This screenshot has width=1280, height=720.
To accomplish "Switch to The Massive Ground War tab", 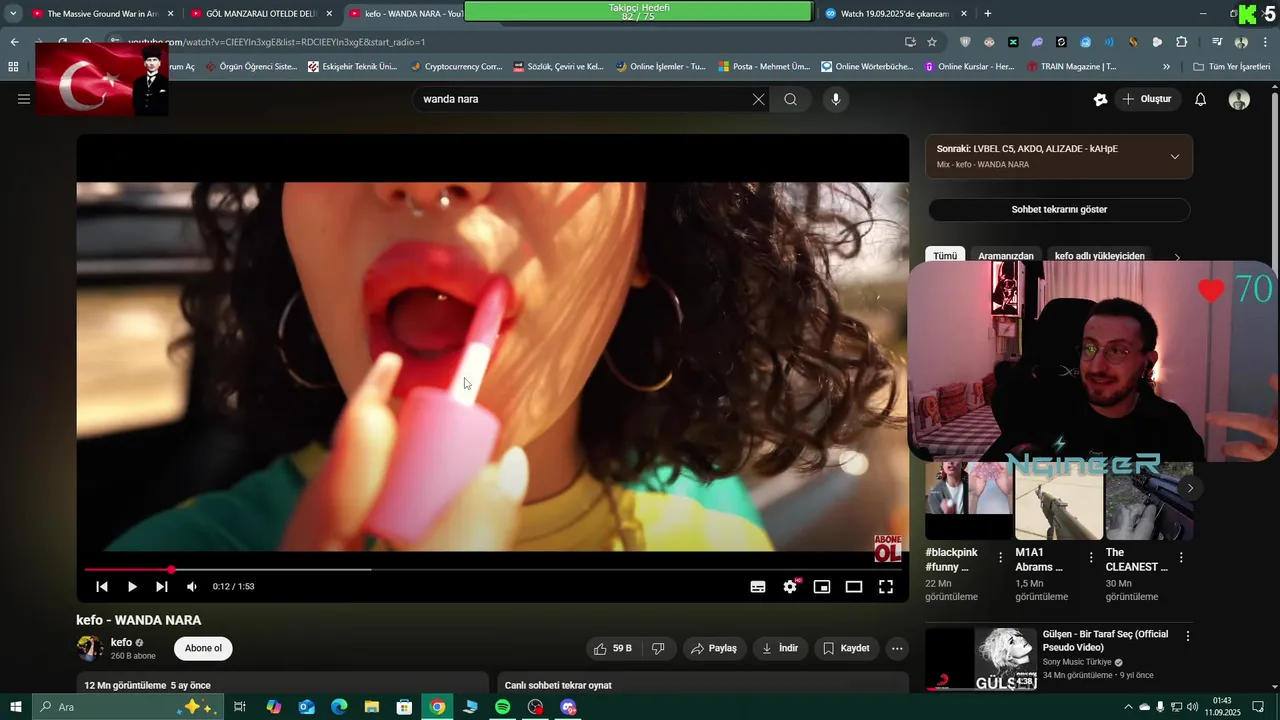I will coord(103,14).
